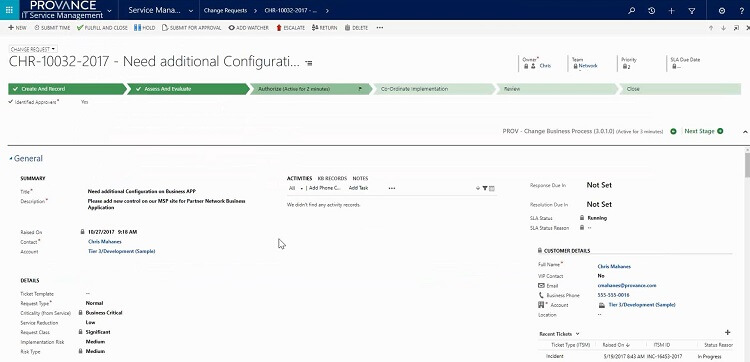750x362 pixels.
Task: Open Chris Mahanes contact link
Action: 105,242
